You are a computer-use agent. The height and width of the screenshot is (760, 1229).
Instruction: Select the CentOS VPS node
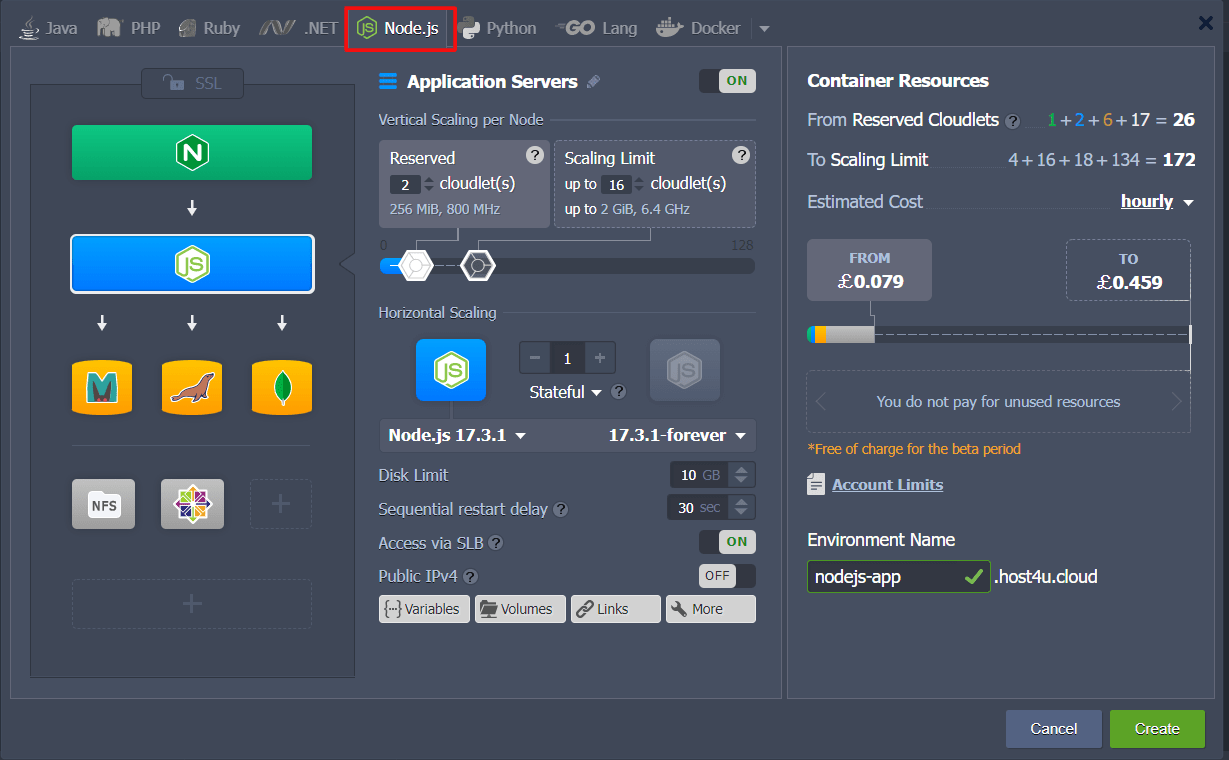pos(191,504)
